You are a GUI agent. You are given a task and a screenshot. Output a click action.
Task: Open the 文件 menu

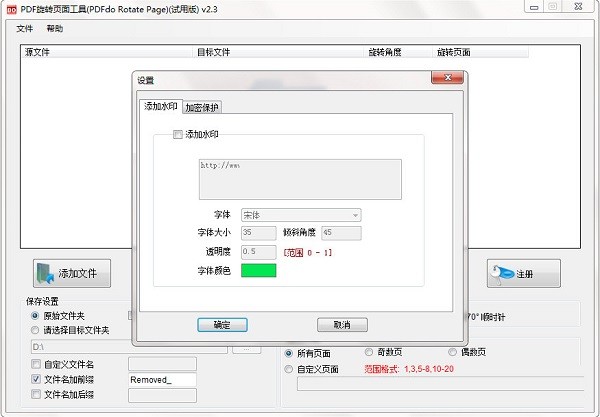24,29
